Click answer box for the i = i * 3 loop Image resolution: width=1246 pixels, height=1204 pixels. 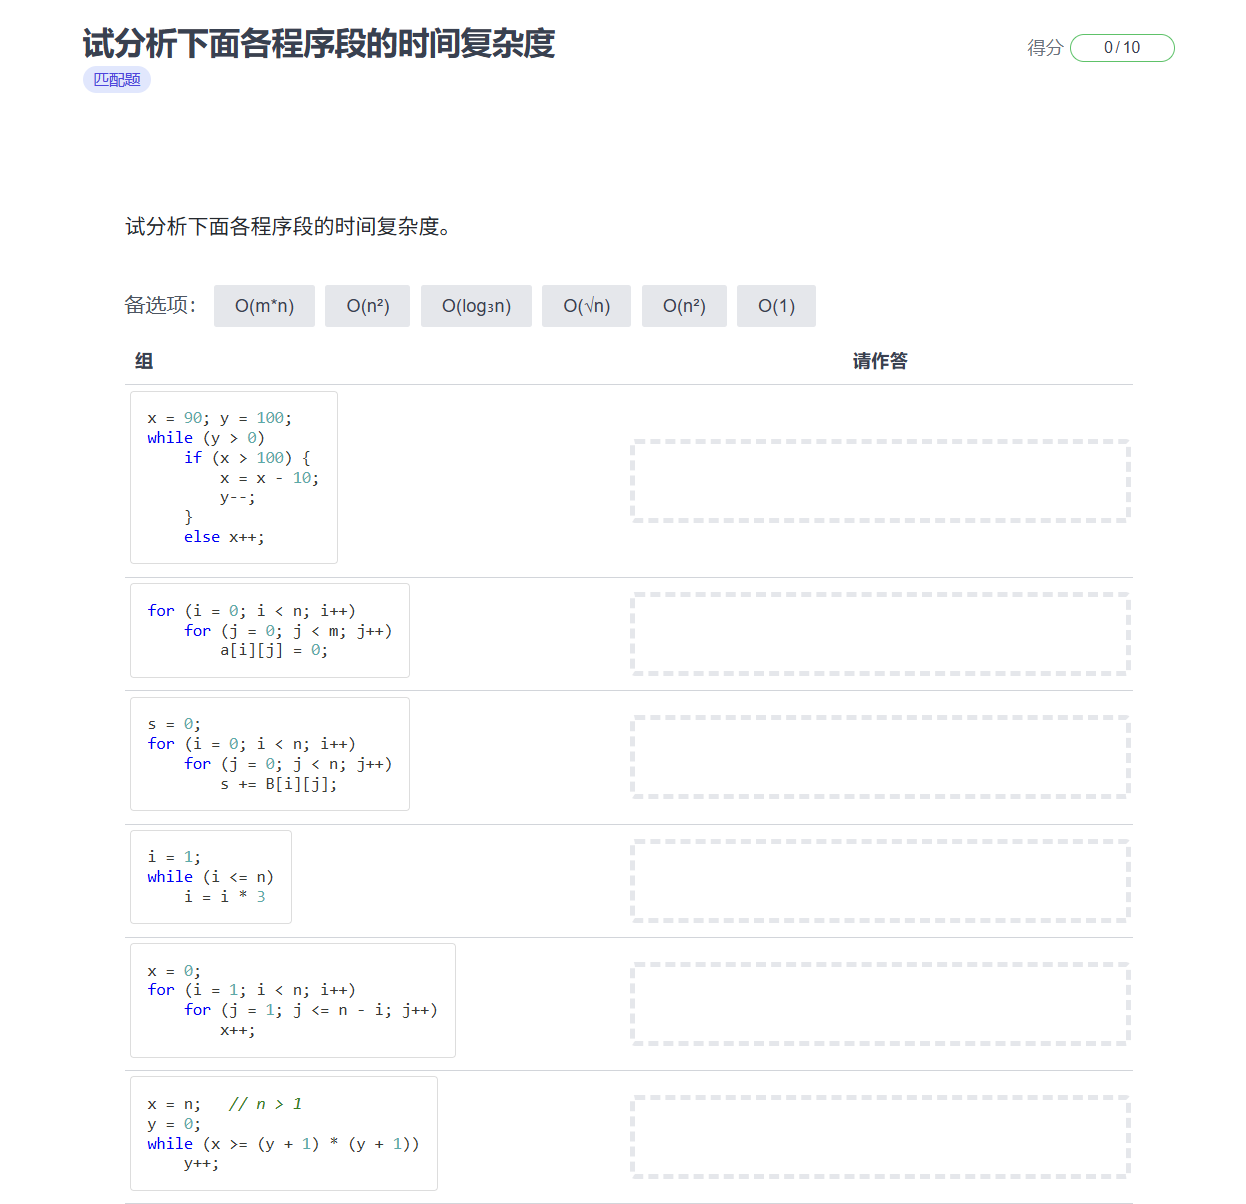[880, 881]
